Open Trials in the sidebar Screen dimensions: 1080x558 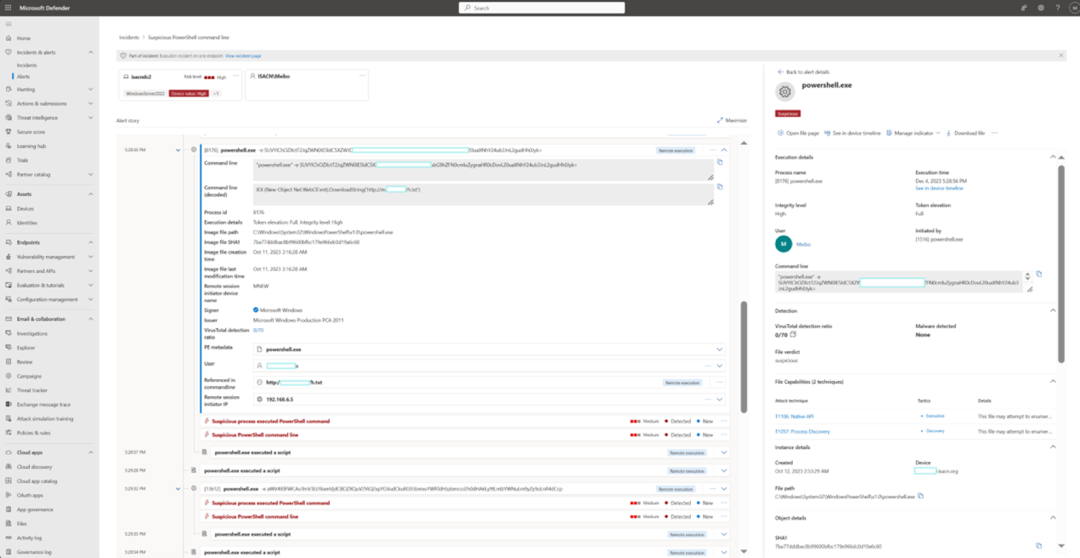click(x=23, y=160)
